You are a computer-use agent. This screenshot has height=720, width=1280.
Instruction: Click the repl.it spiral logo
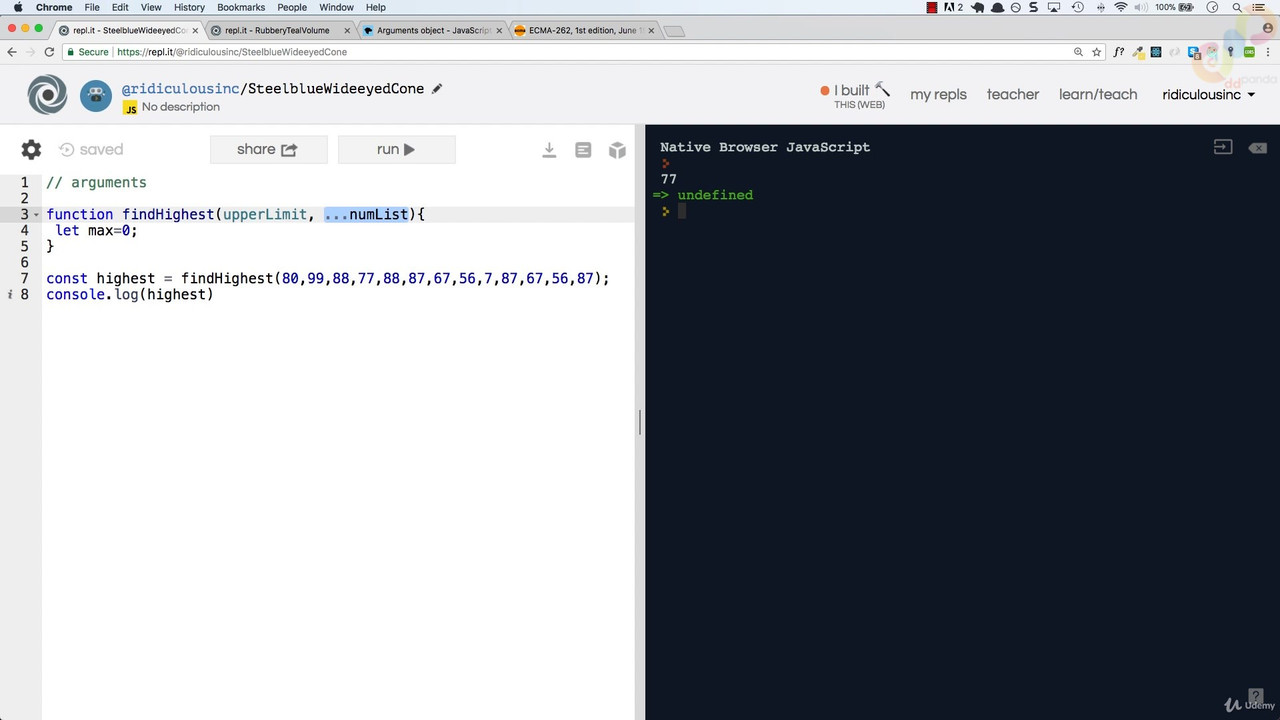click(x=47, y=95)
